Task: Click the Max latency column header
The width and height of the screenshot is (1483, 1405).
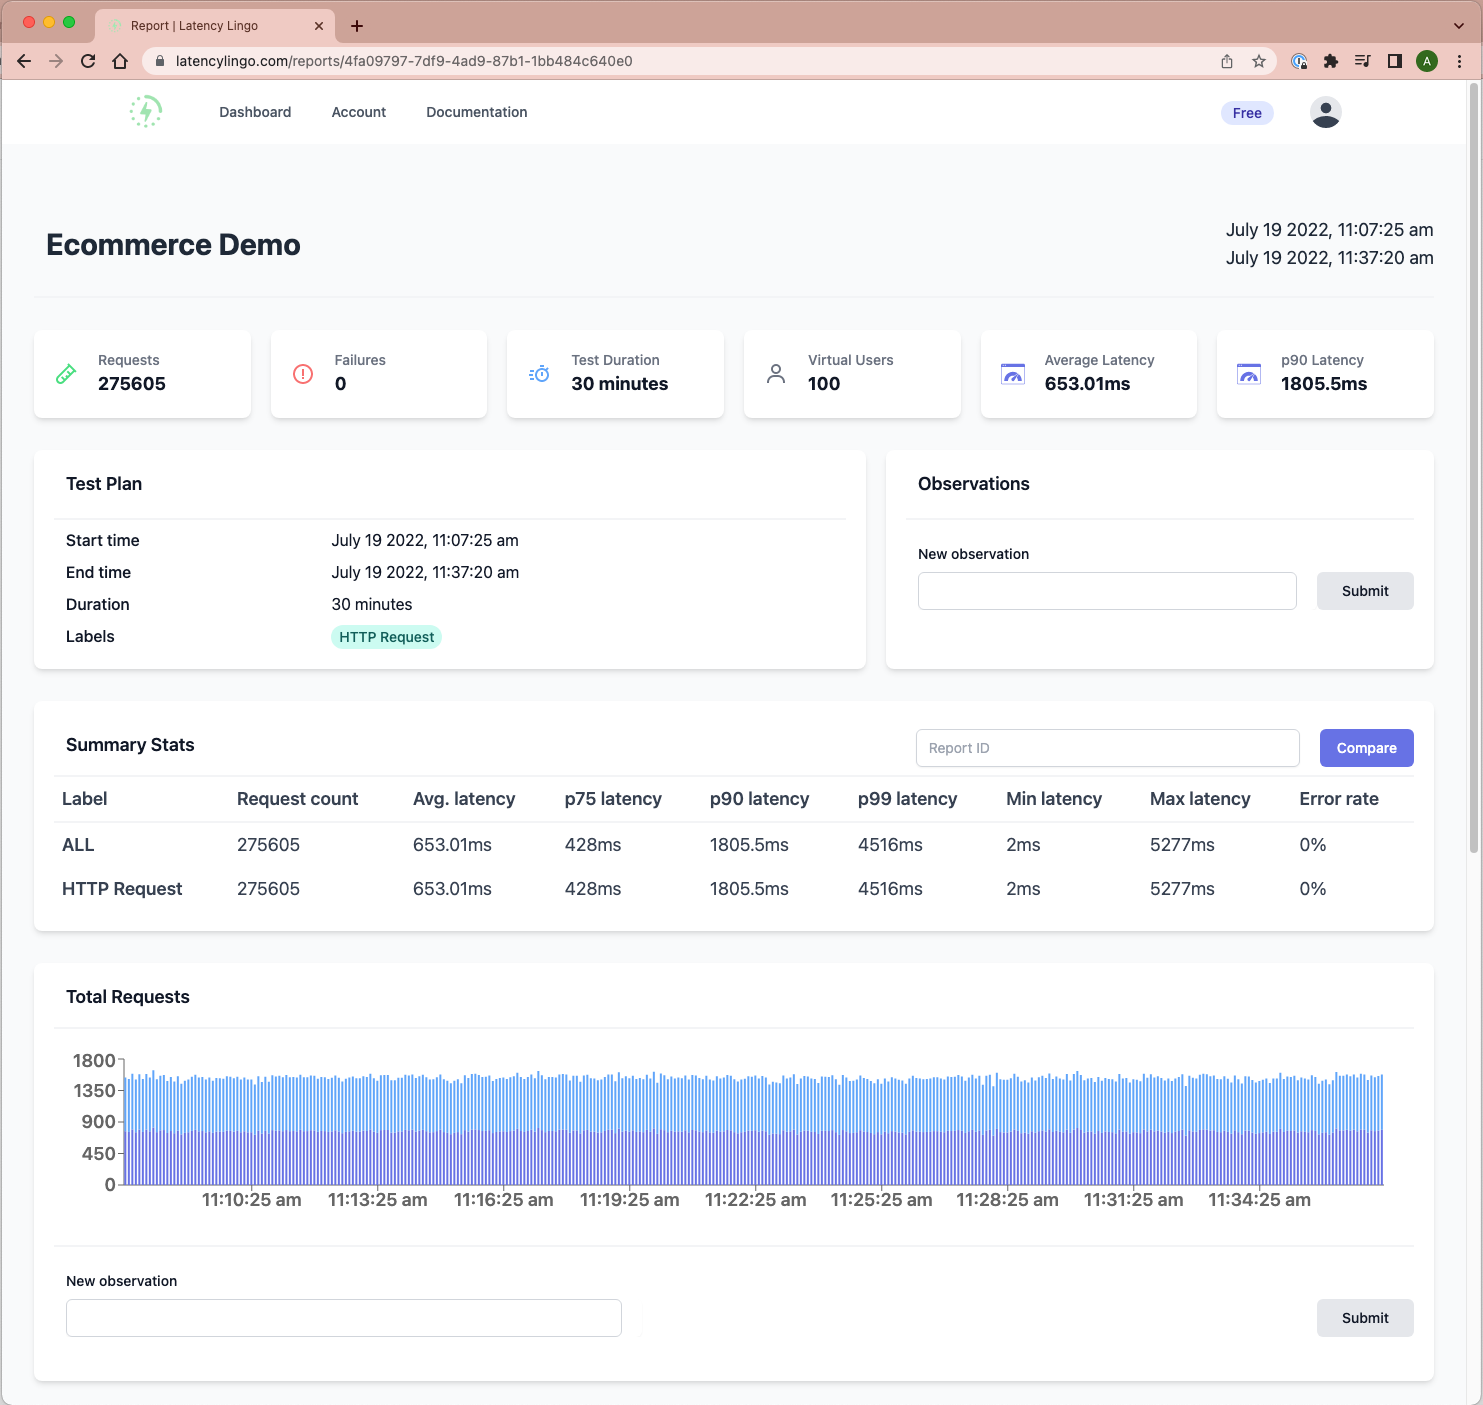Action: (x=1200, y=799)
